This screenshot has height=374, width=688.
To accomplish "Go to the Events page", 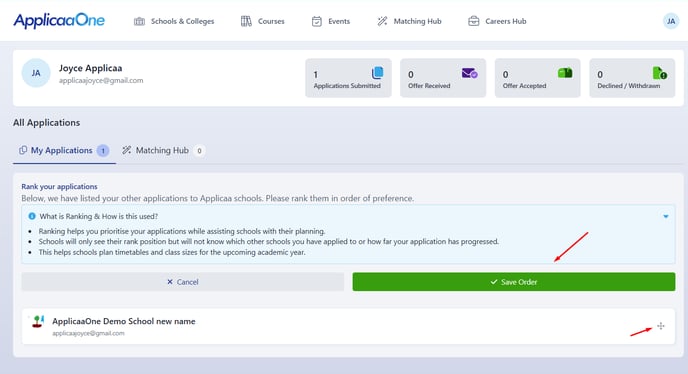I will point(330,21).
